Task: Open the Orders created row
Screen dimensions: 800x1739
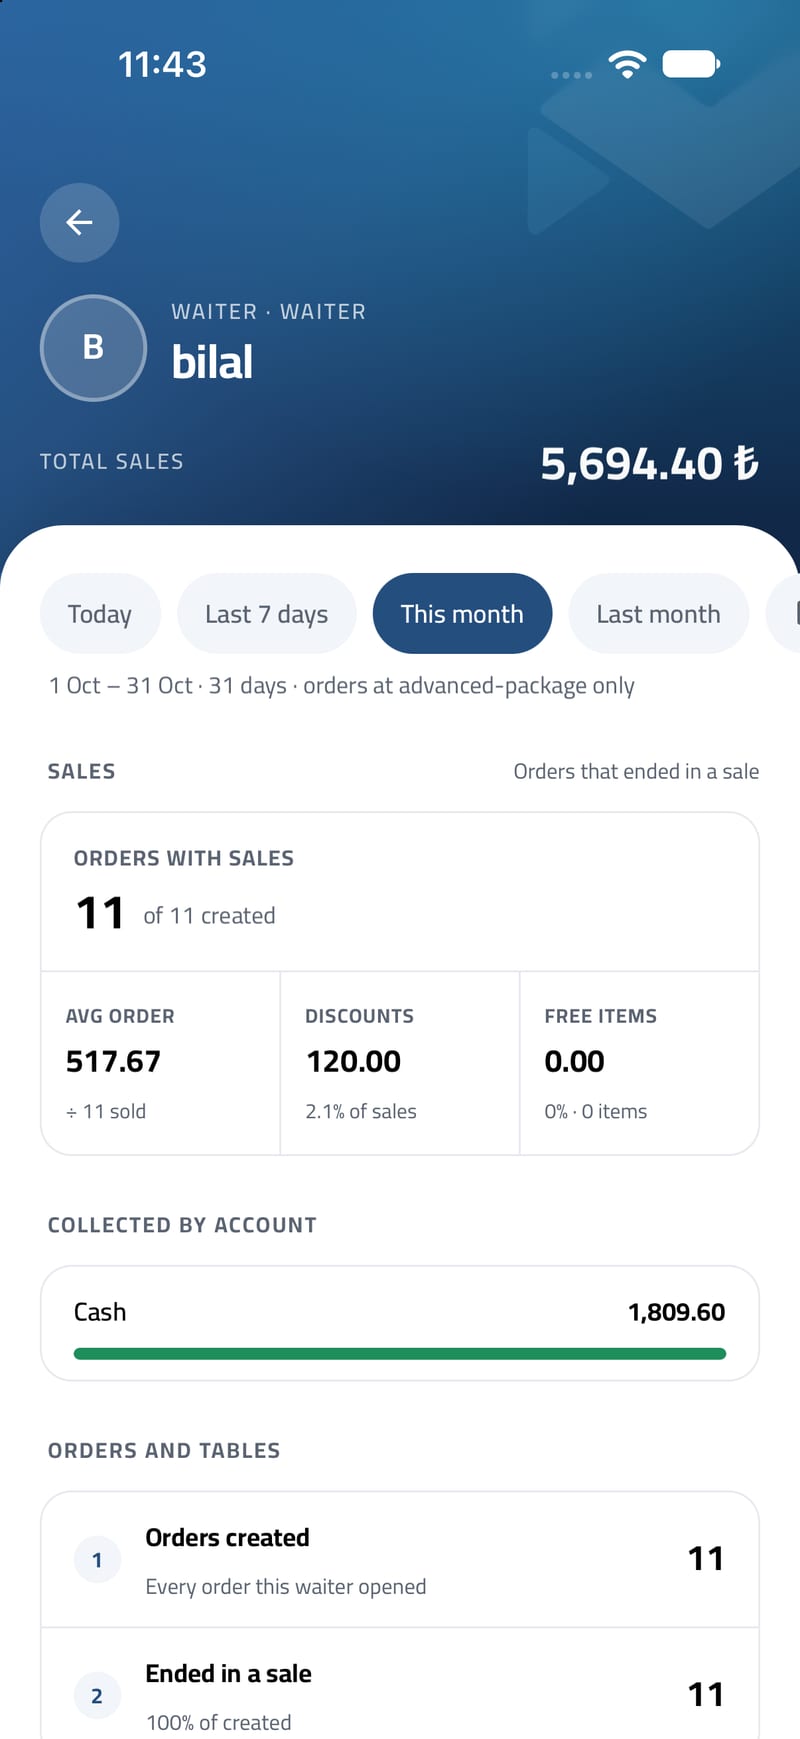Action: point(400,1559)
